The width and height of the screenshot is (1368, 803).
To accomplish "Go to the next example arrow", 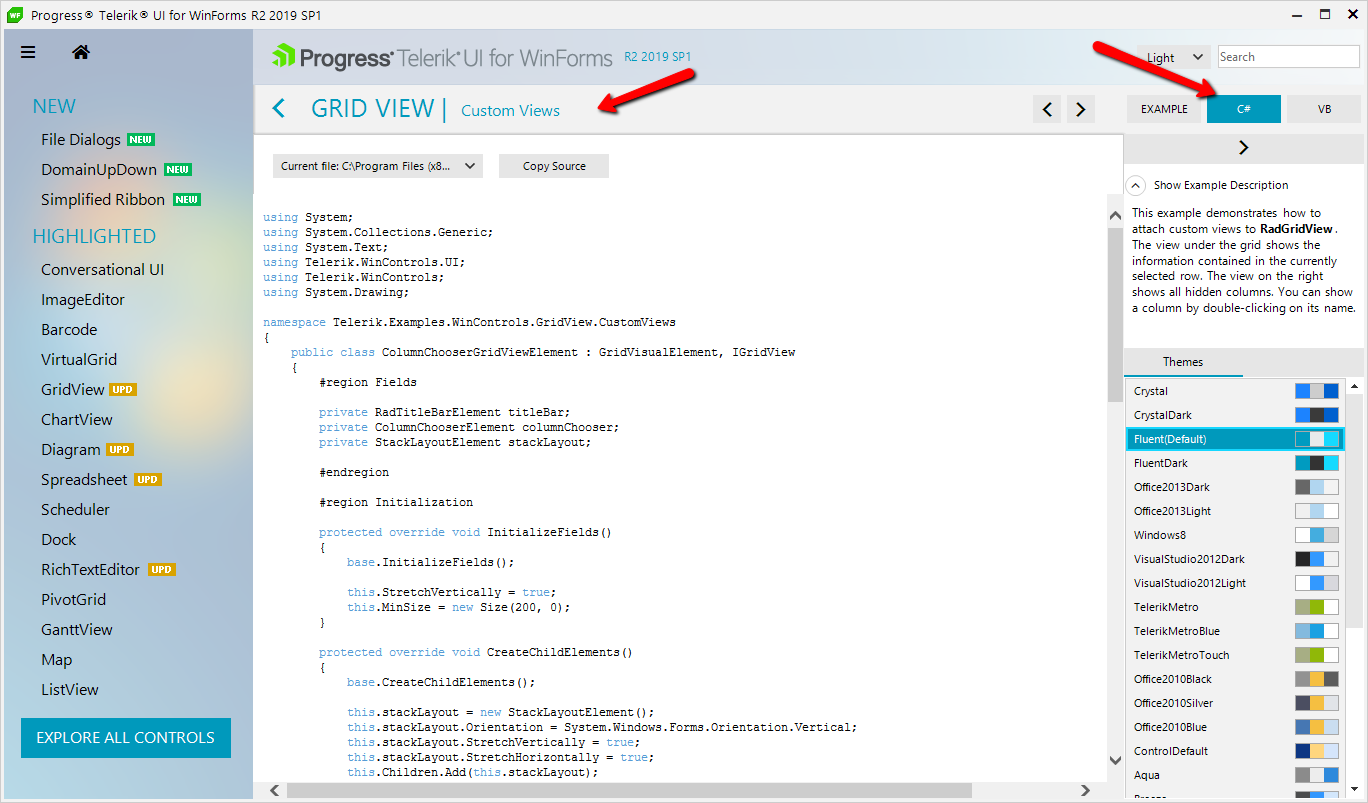I will tap(1080, 109).
